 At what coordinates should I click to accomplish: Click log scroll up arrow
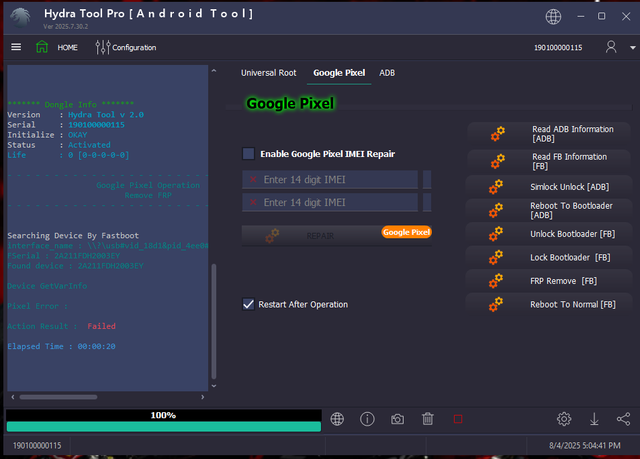coord(214,71)
